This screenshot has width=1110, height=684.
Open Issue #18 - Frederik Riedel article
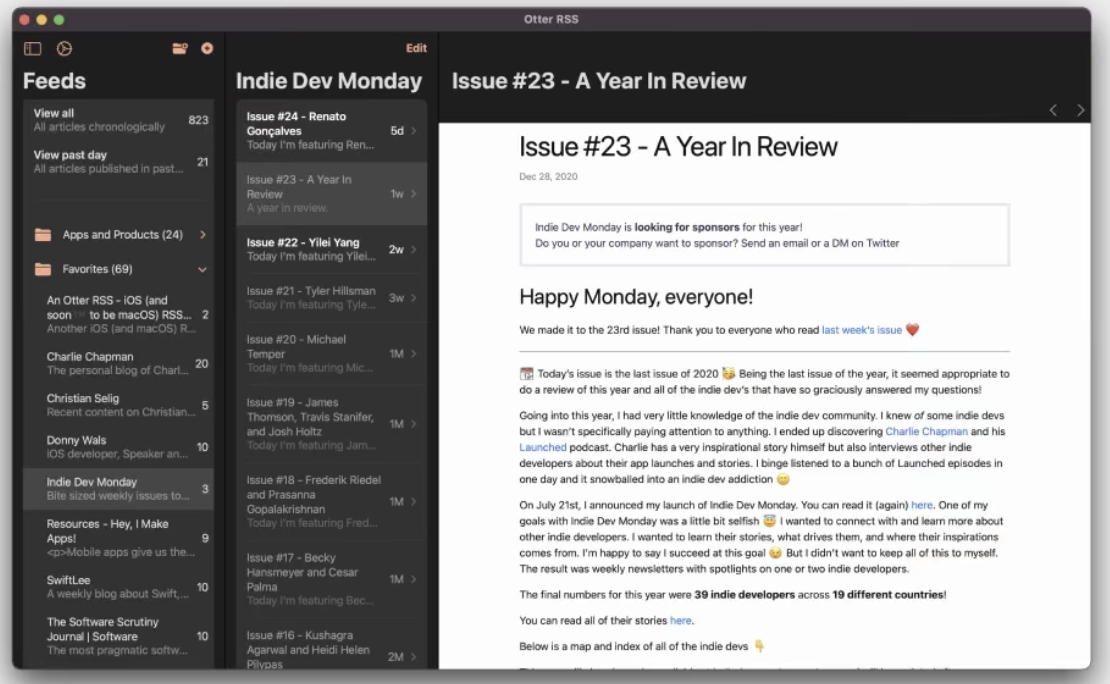pyautogui.click(x=331, y=501)
